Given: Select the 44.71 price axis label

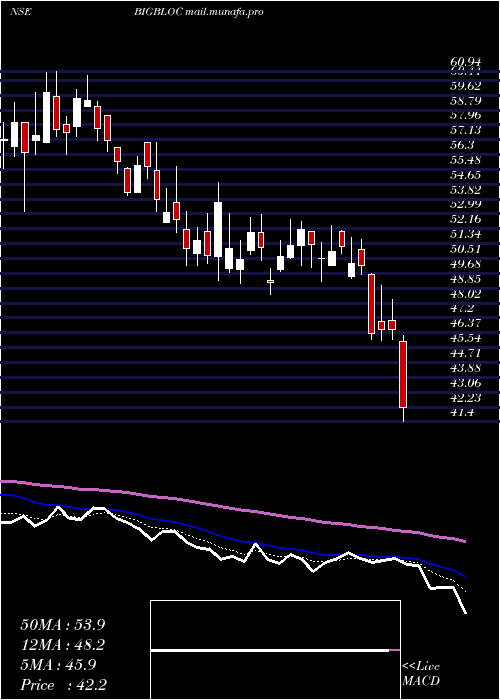Looking at the screenshot, I should pyautogui.click(x=466, y=353).
